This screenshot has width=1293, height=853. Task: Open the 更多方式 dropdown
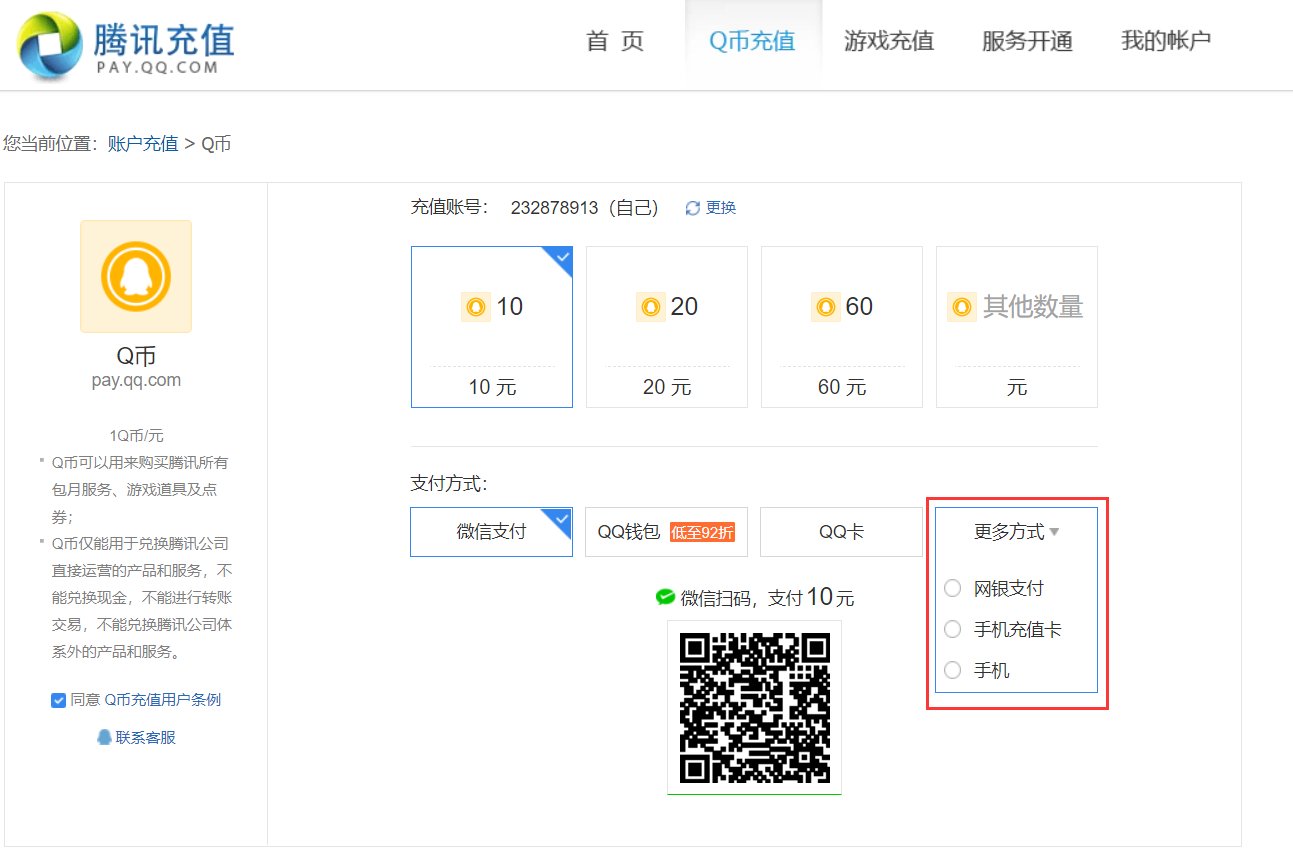(x=1013, y=531)
